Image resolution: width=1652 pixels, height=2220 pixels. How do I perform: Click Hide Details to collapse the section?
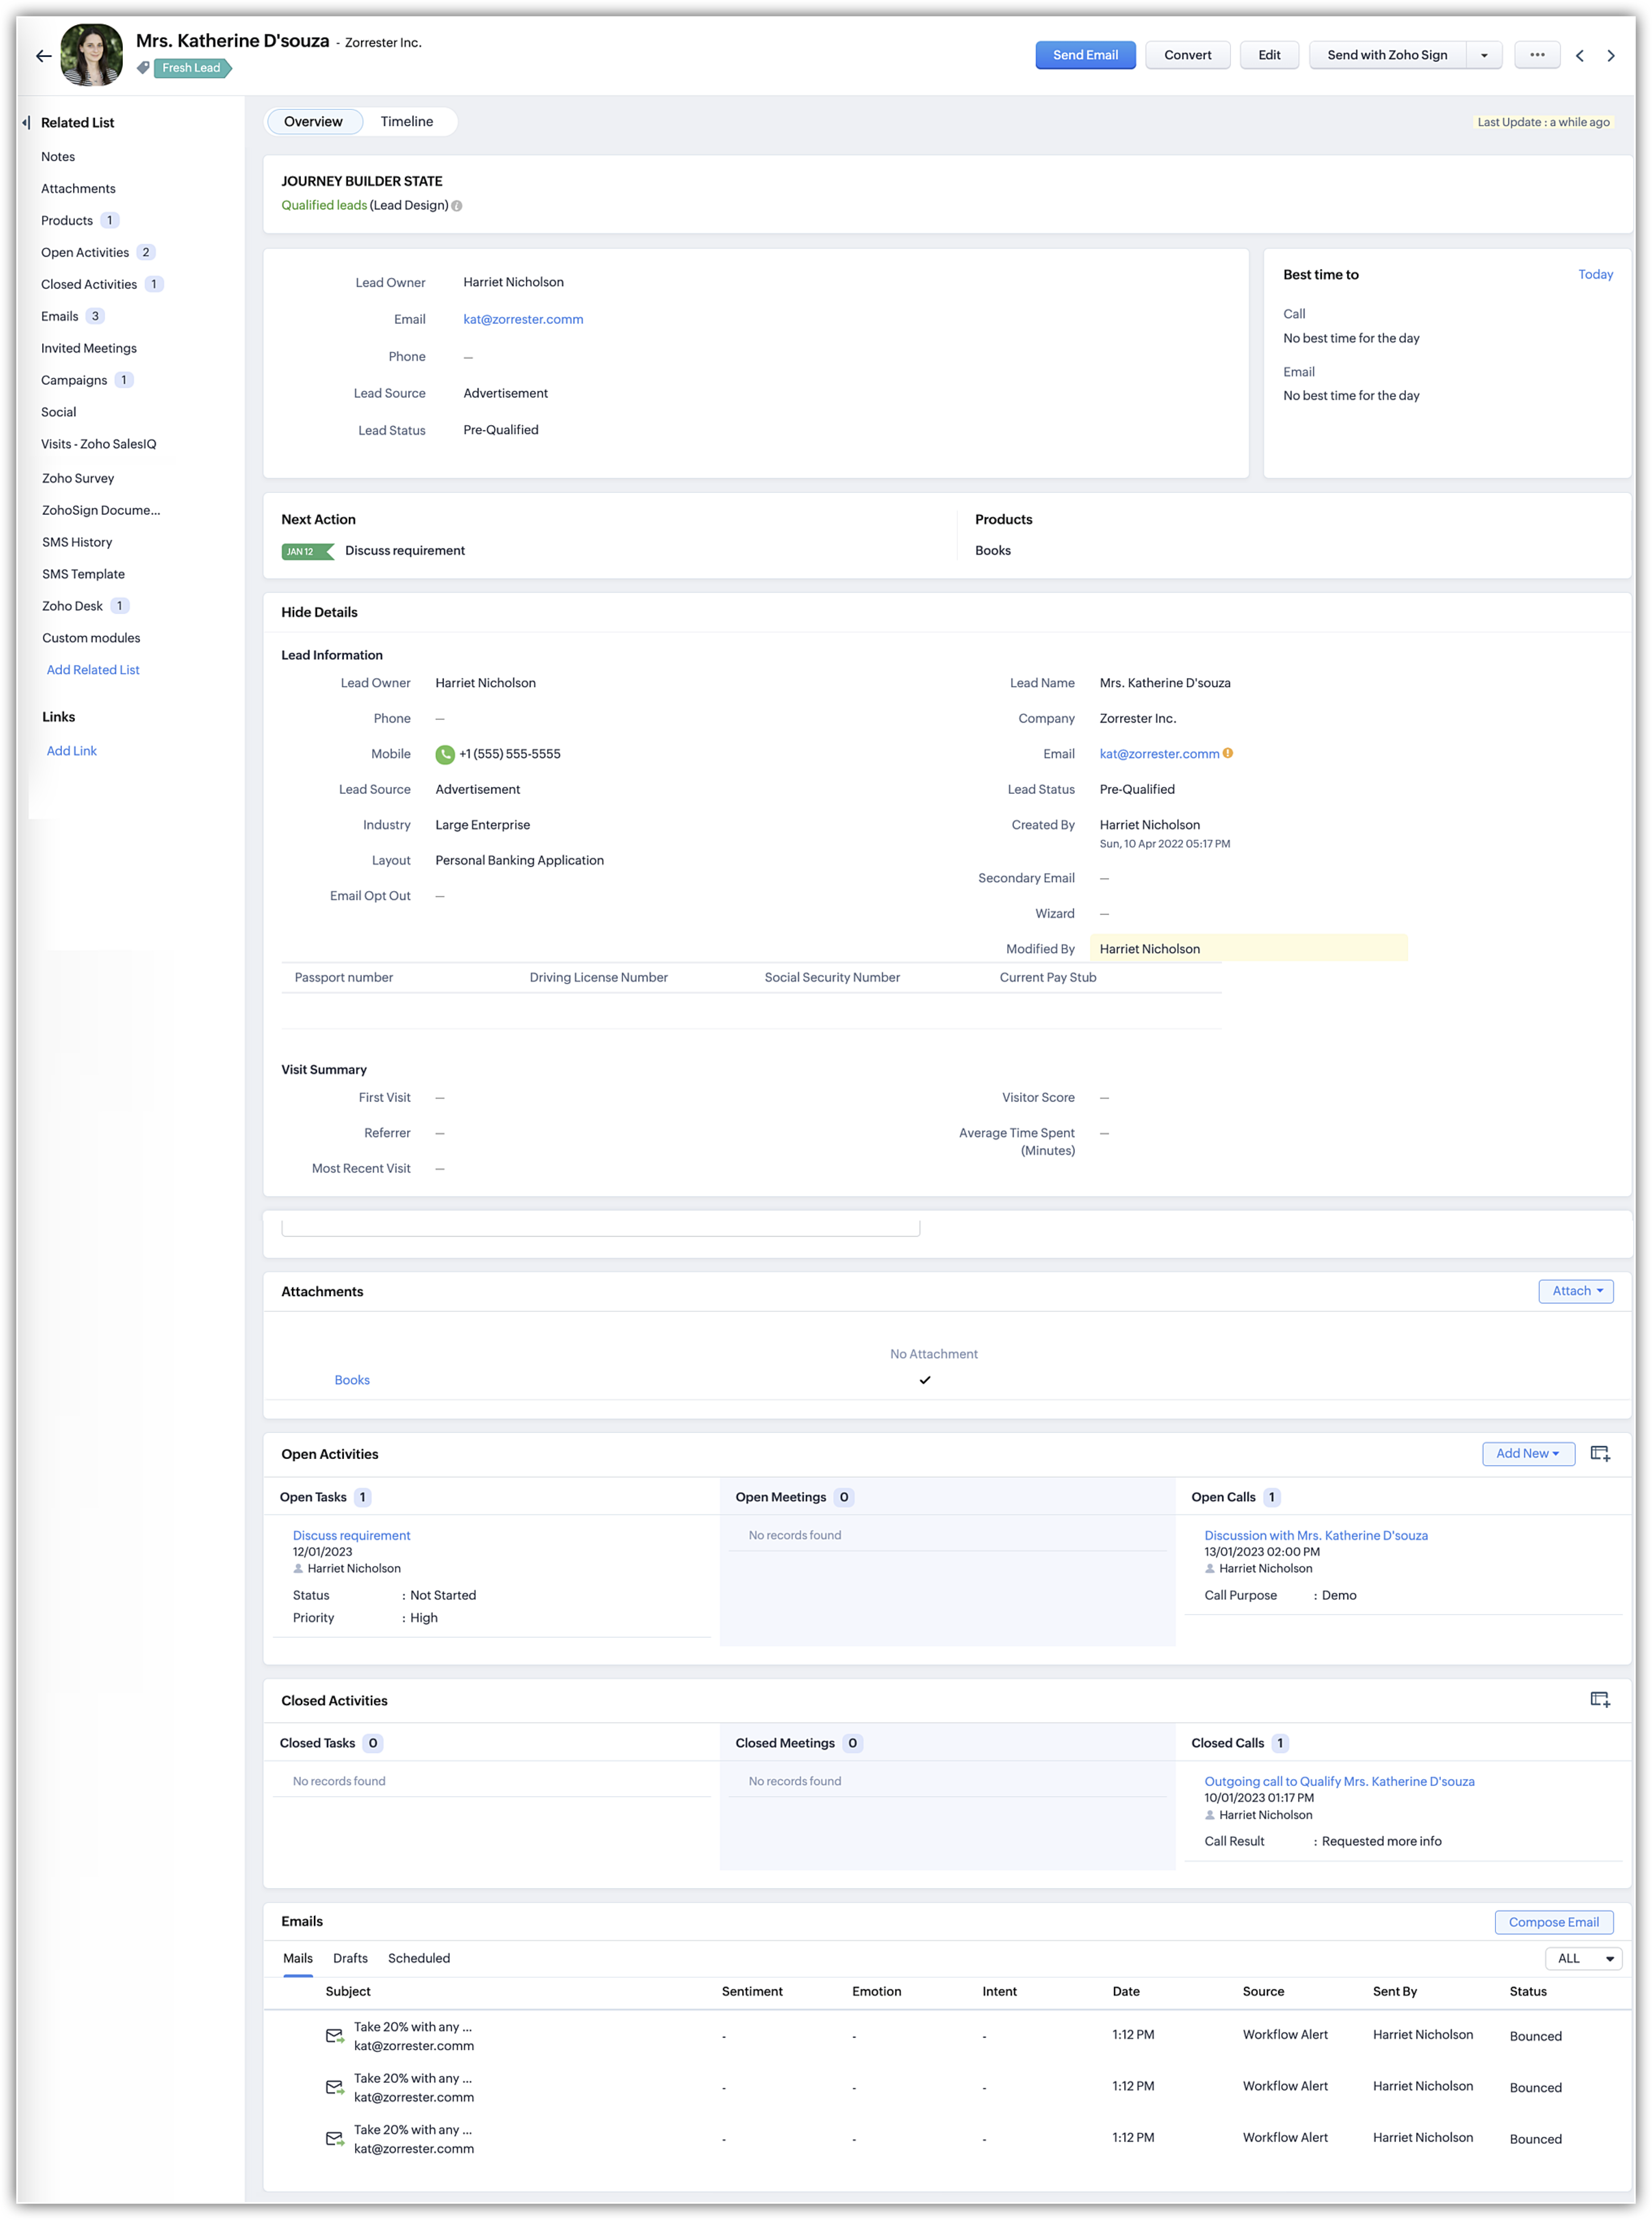[x=319, y=612]
